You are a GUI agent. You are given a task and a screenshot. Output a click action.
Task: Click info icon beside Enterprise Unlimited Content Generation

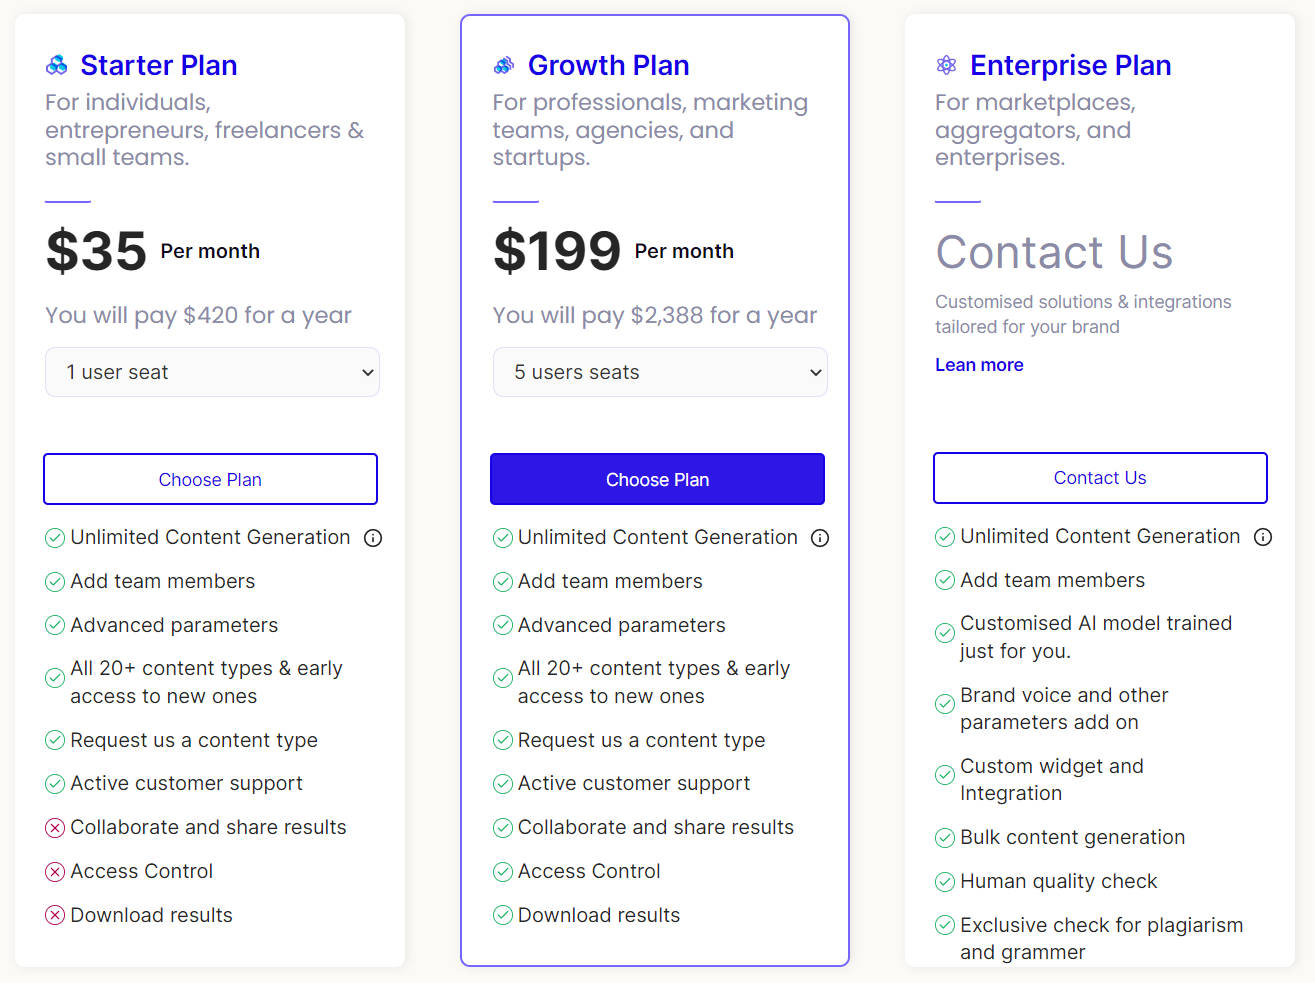pos(1263,537)
